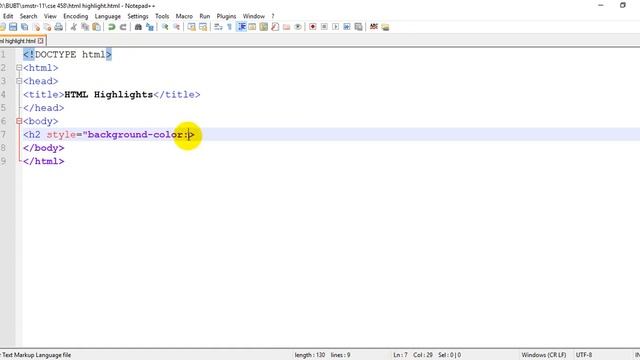Toggle Show All Characters pilcrow icon
The height and width of the screenshot is (360, 640).
coord(229,27)
